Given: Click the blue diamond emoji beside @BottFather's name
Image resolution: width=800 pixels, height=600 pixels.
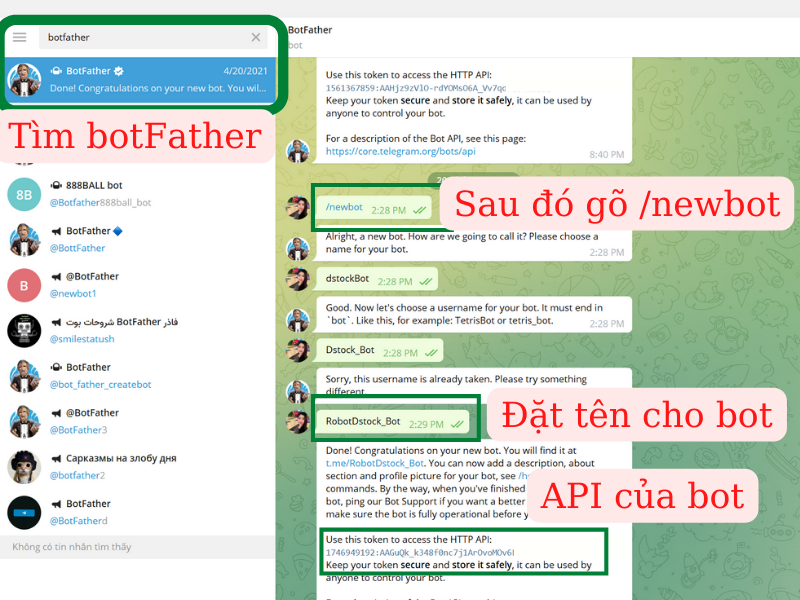Looking at the screenshot, I should tap(118, 231).
